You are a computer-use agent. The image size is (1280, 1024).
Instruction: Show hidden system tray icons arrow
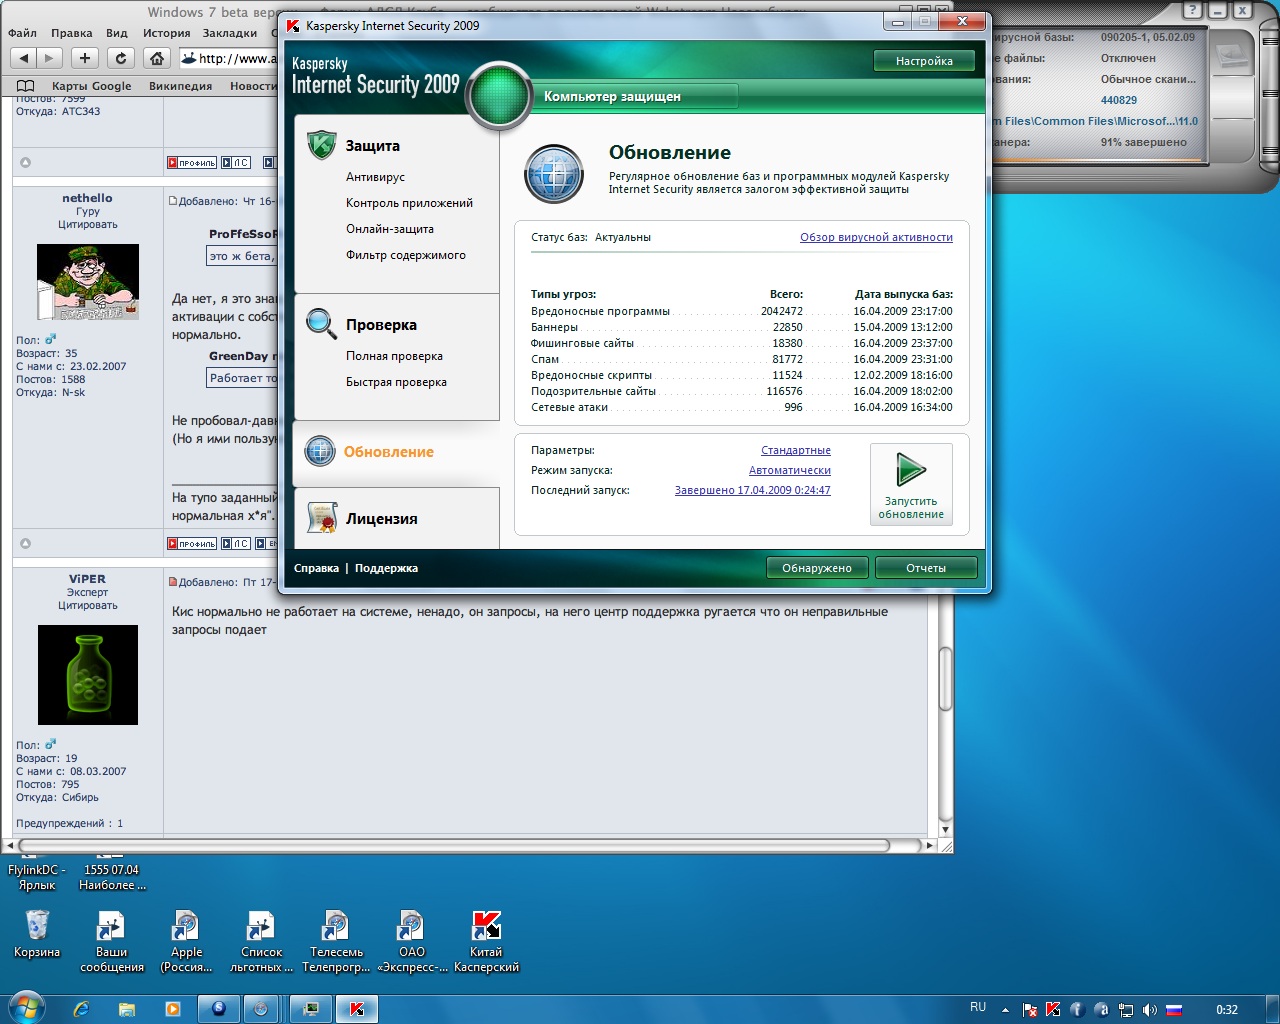tap(1005, 1010)
